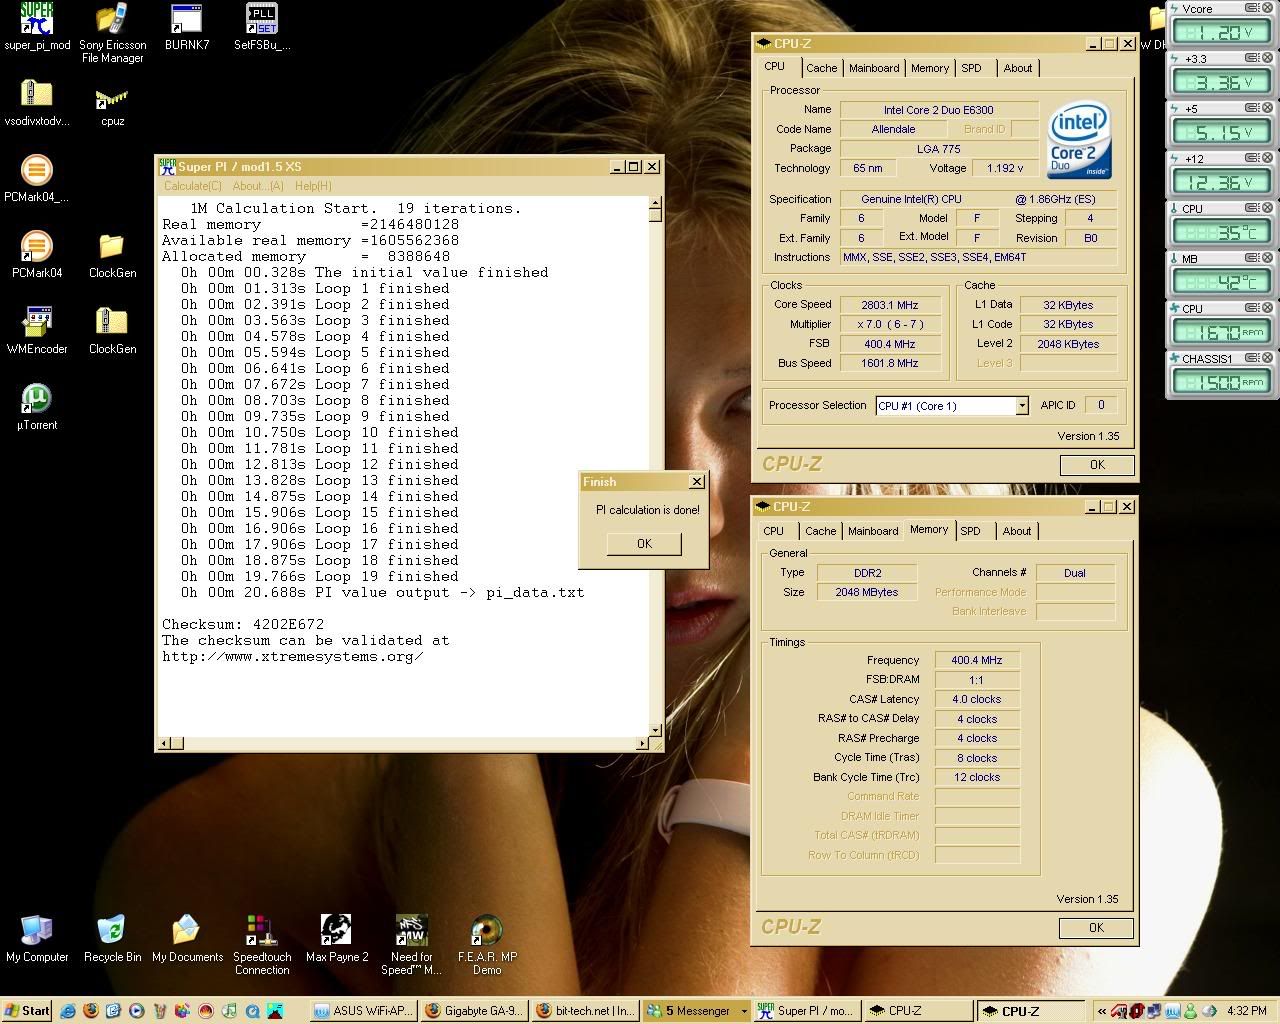Open the Help(H) menu in Super PI
The height and width of the screenshot is (1024, 1280).
point(313,186)
